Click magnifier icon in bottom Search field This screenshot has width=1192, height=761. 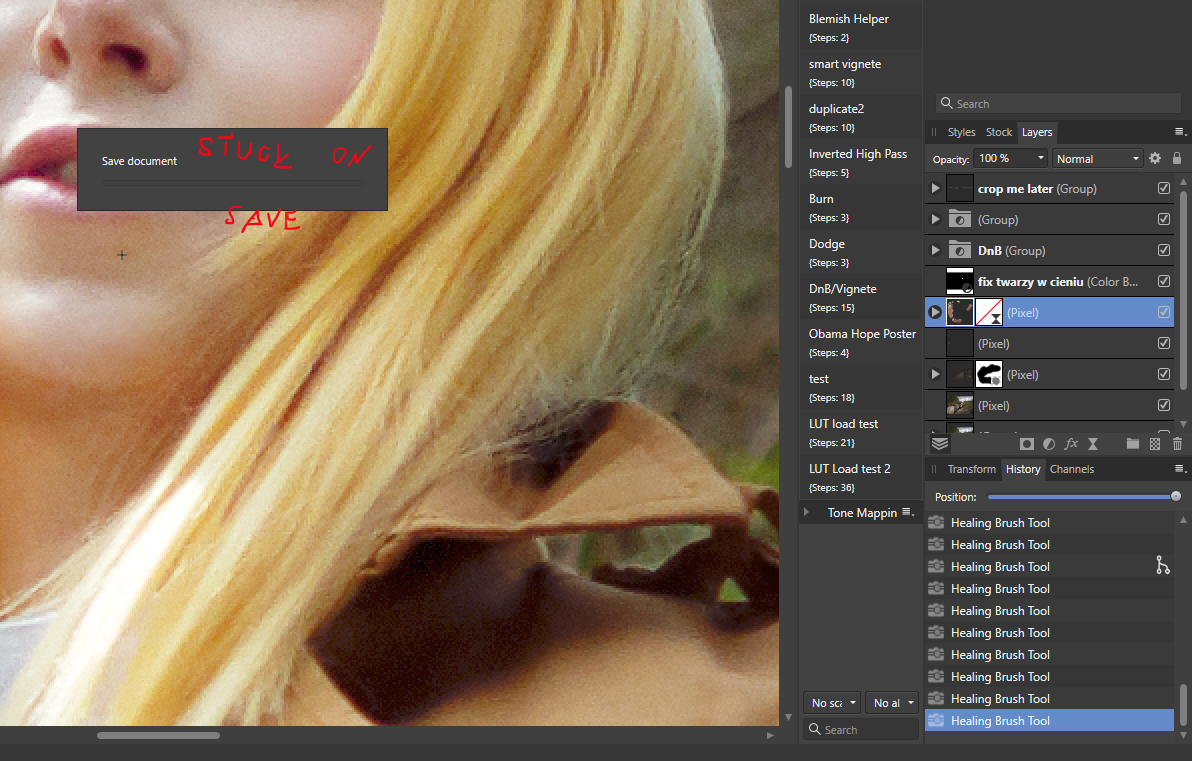(815, 729)
